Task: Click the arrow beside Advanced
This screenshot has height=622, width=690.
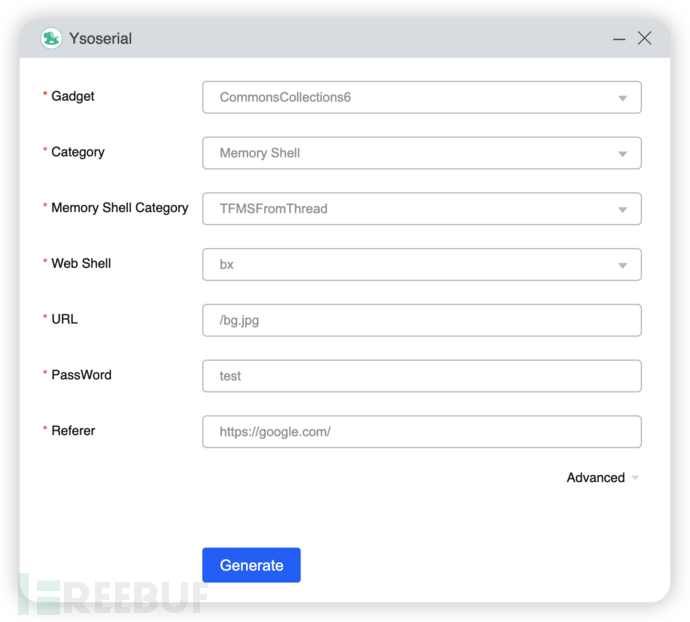Action: [x=635, y=478]
